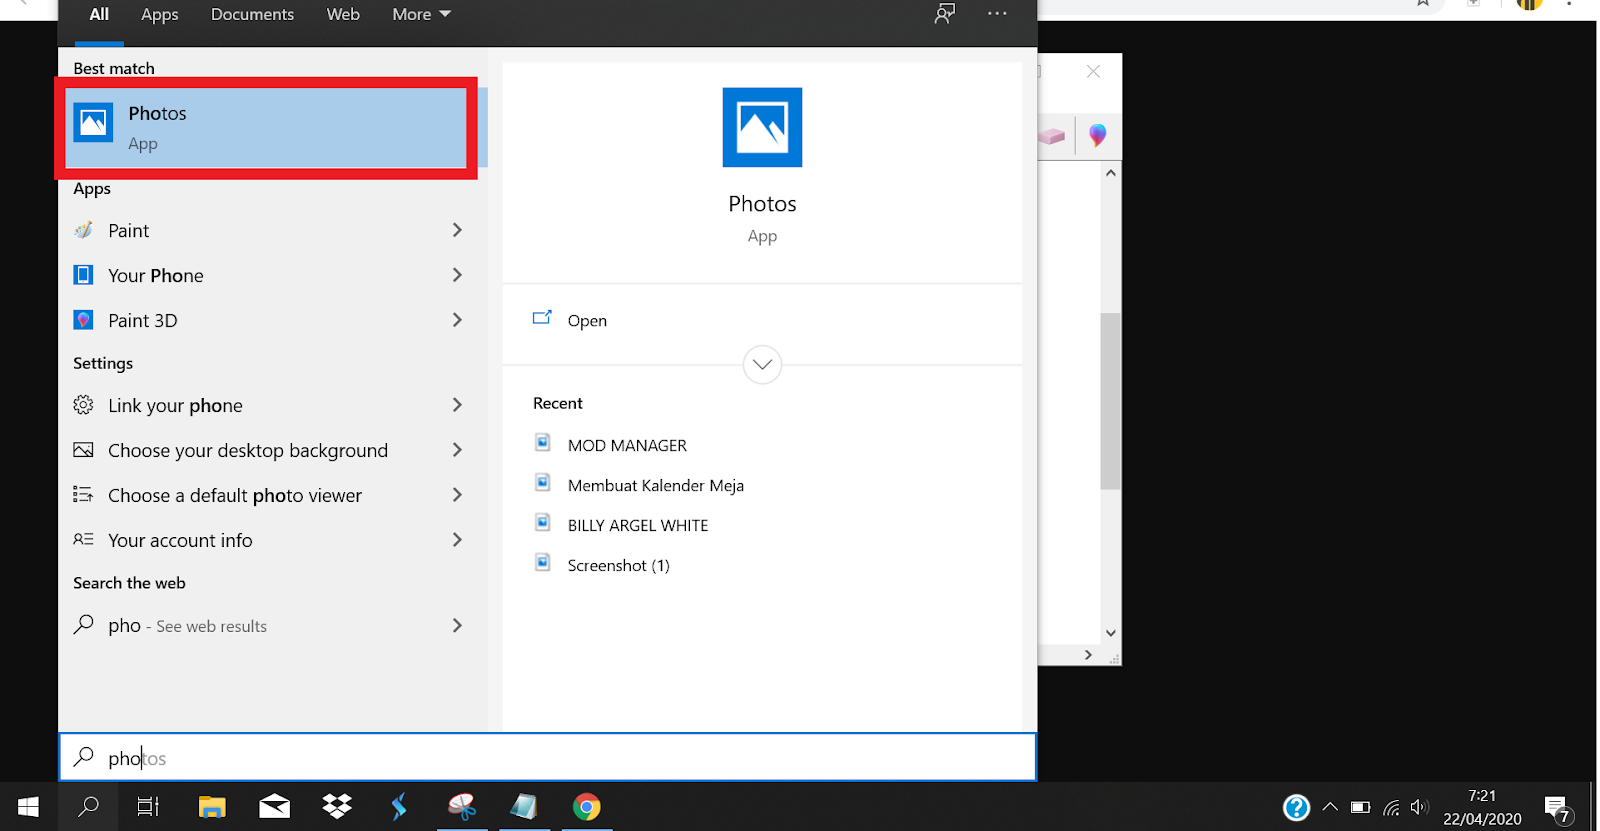Image resolution: width=1600 pixels, height=831 pixels.
Task: Expand more actions below Open
Action: click(x=762, y=364)
